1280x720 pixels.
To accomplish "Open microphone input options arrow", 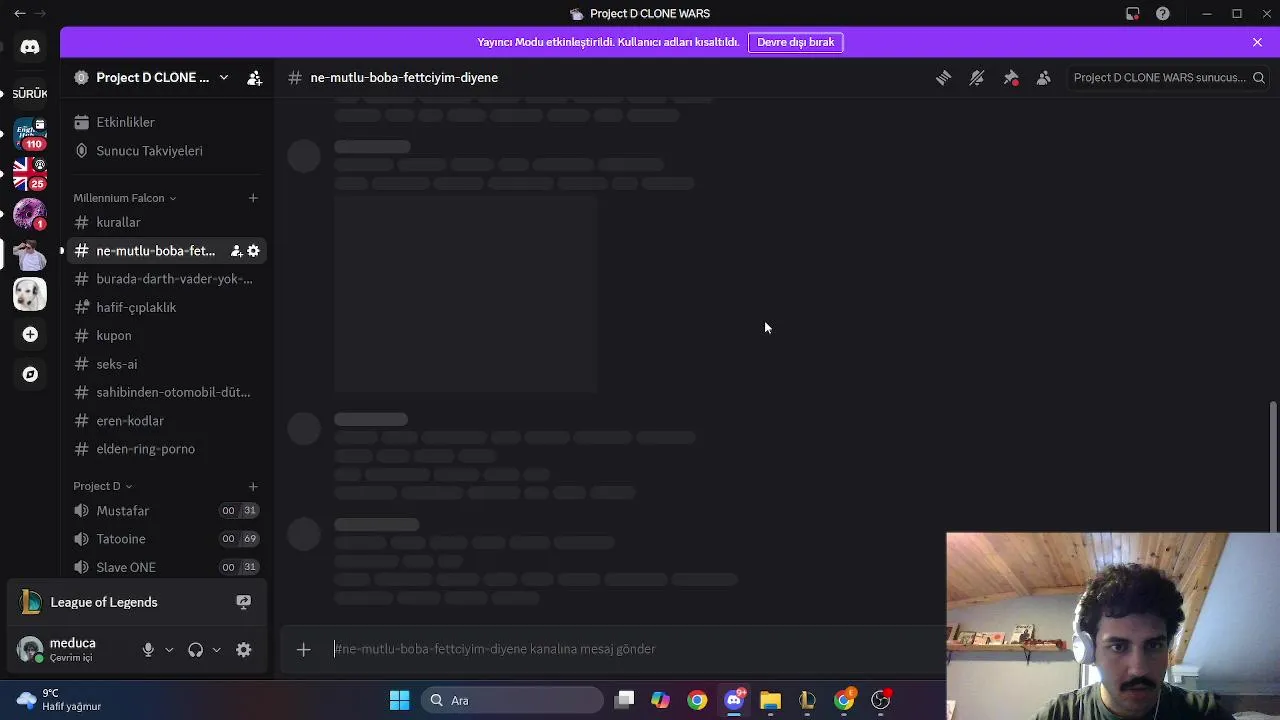I will pos(169,650).
